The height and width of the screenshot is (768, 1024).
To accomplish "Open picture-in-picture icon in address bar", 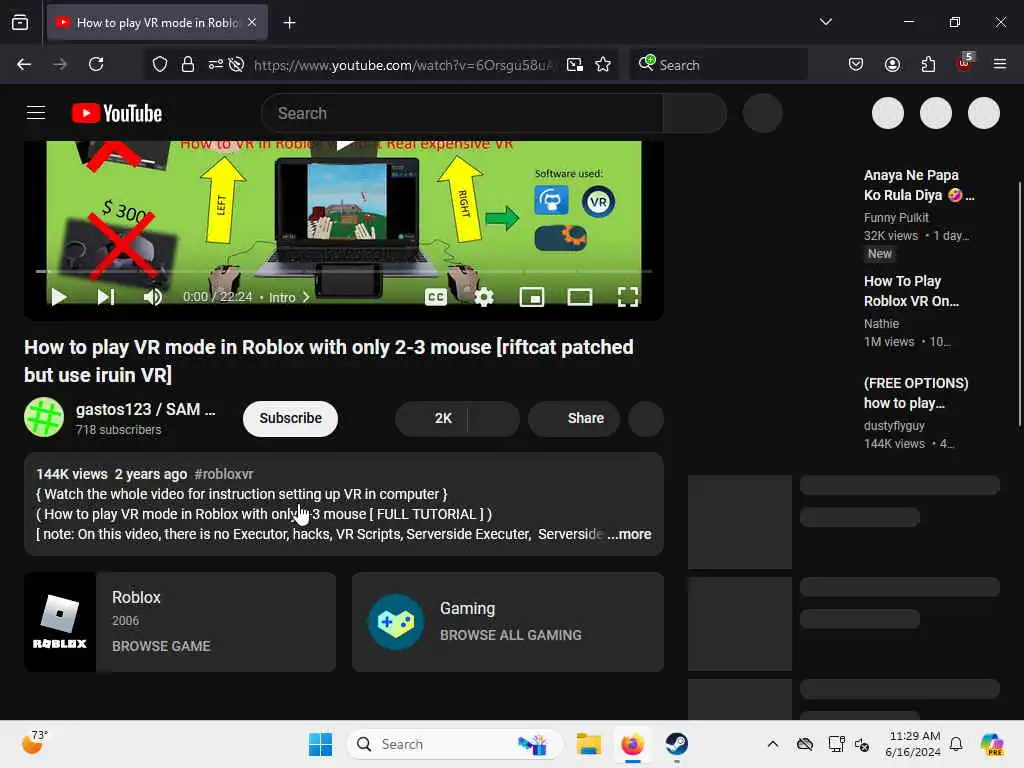I will click(x=575, y=64).
